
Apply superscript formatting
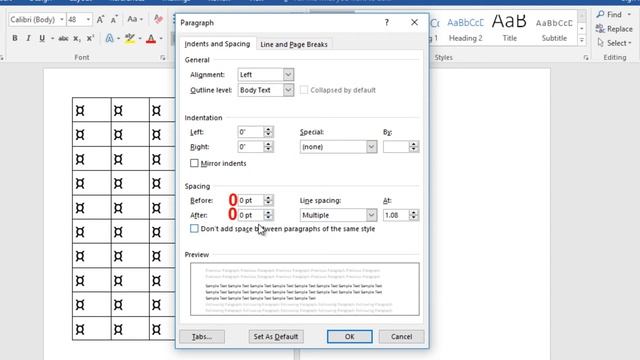[90, 38]
